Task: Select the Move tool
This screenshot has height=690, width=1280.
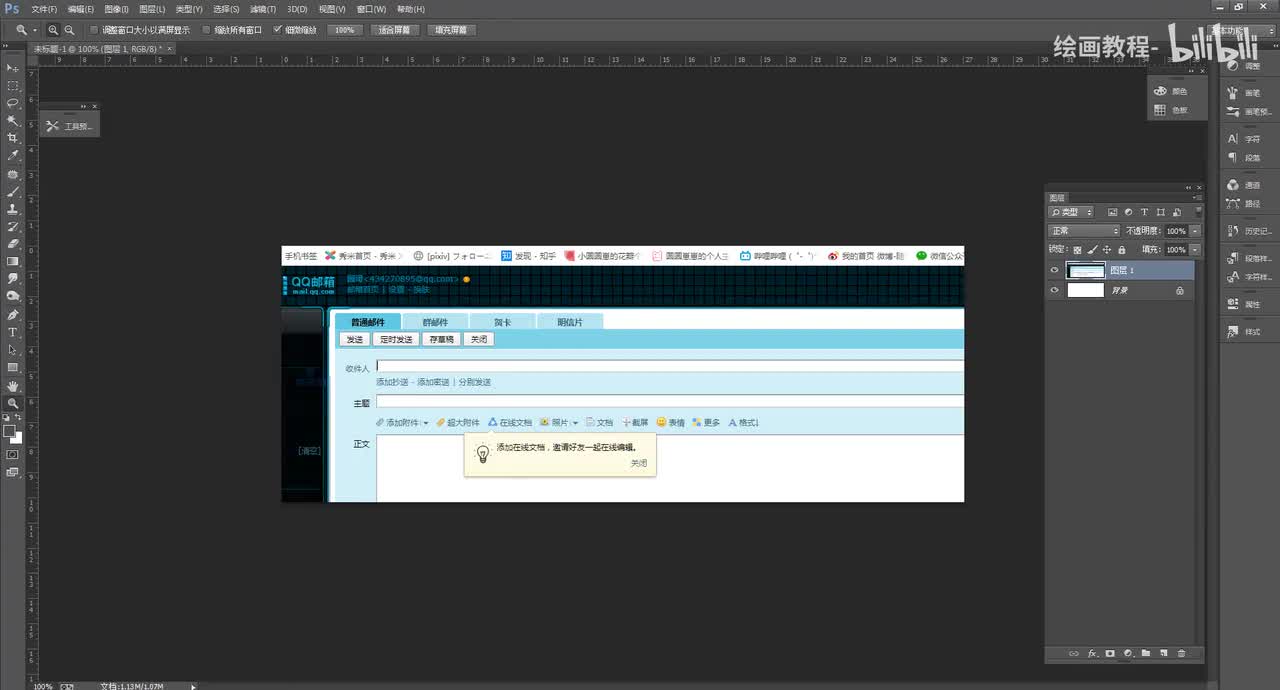Action: 13,68
